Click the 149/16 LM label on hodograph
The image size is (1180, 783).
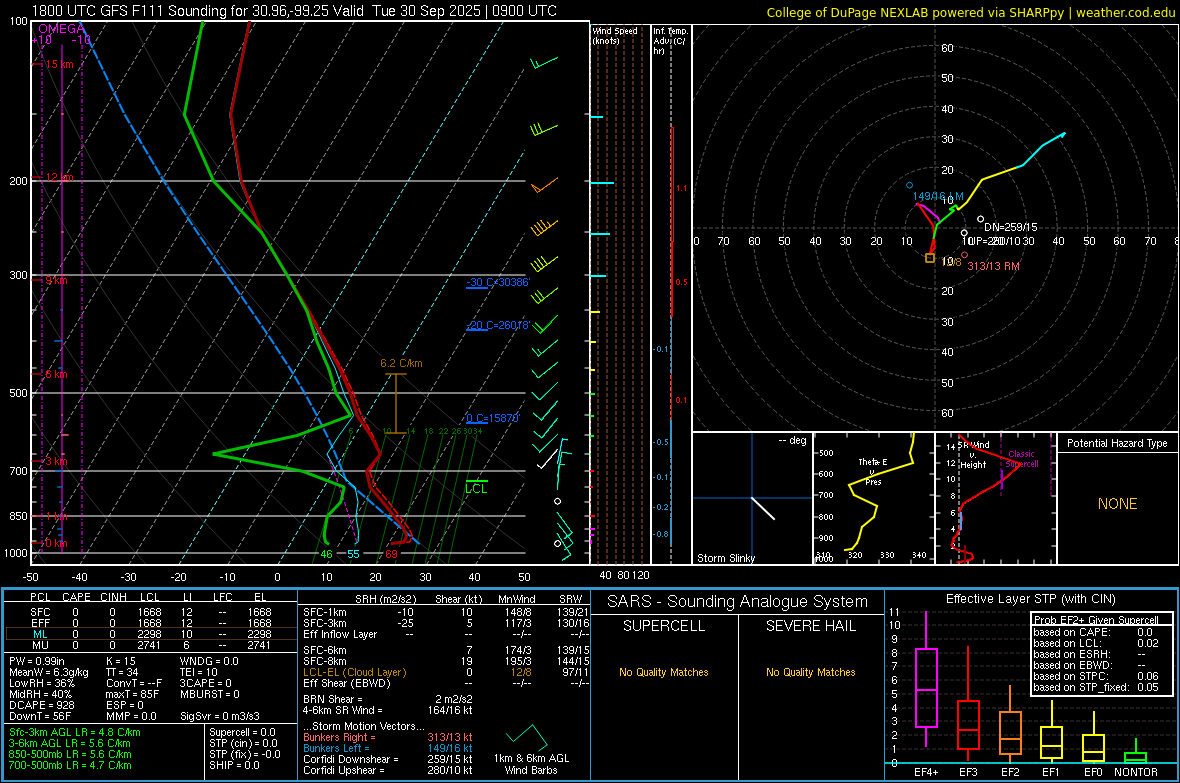click(x=938, y=197)
